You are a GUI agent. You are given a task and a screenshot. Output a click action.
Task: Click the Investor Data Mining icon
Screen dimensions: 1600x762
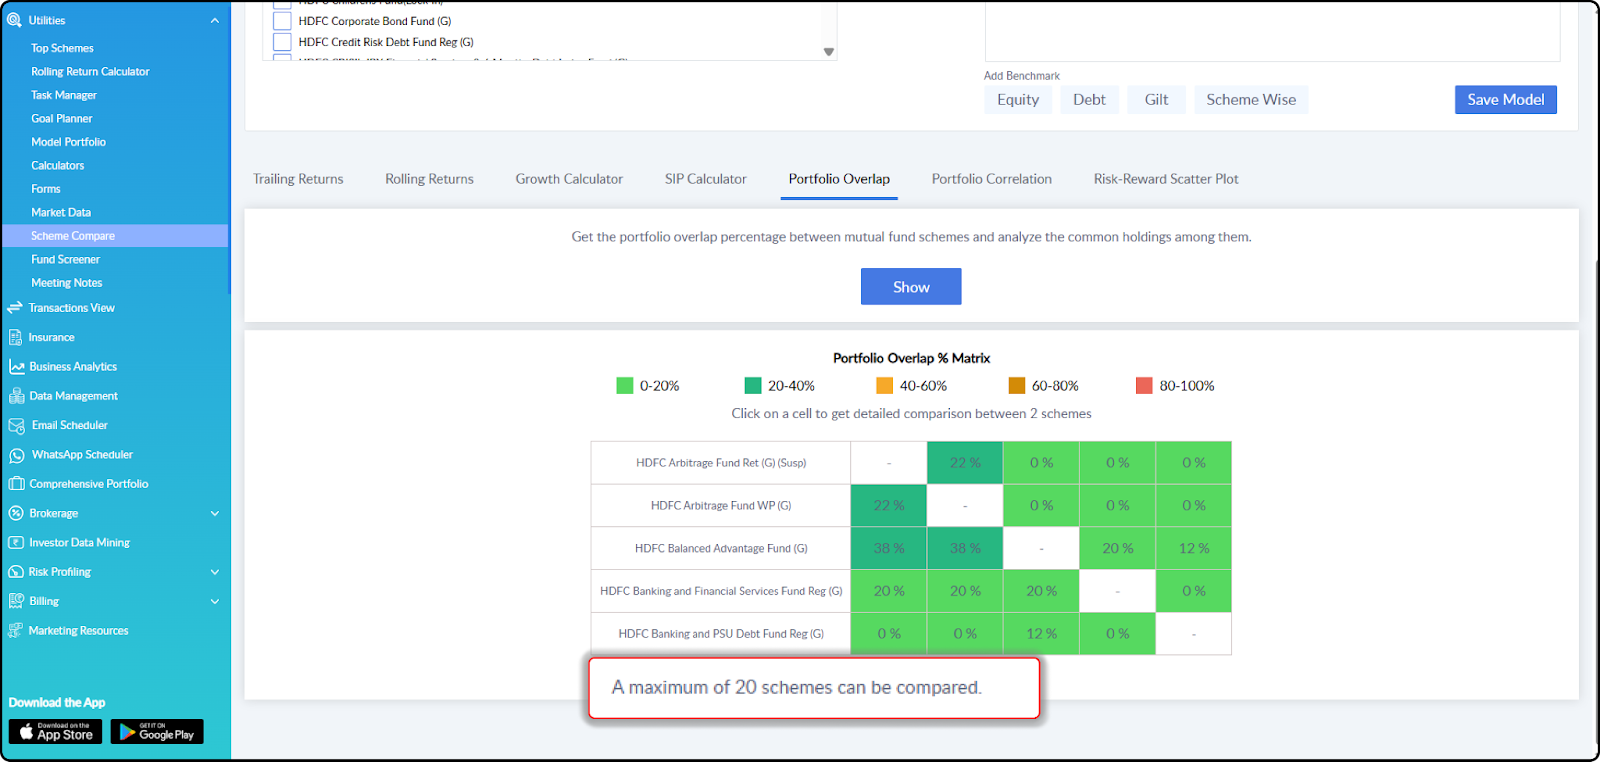16,543
